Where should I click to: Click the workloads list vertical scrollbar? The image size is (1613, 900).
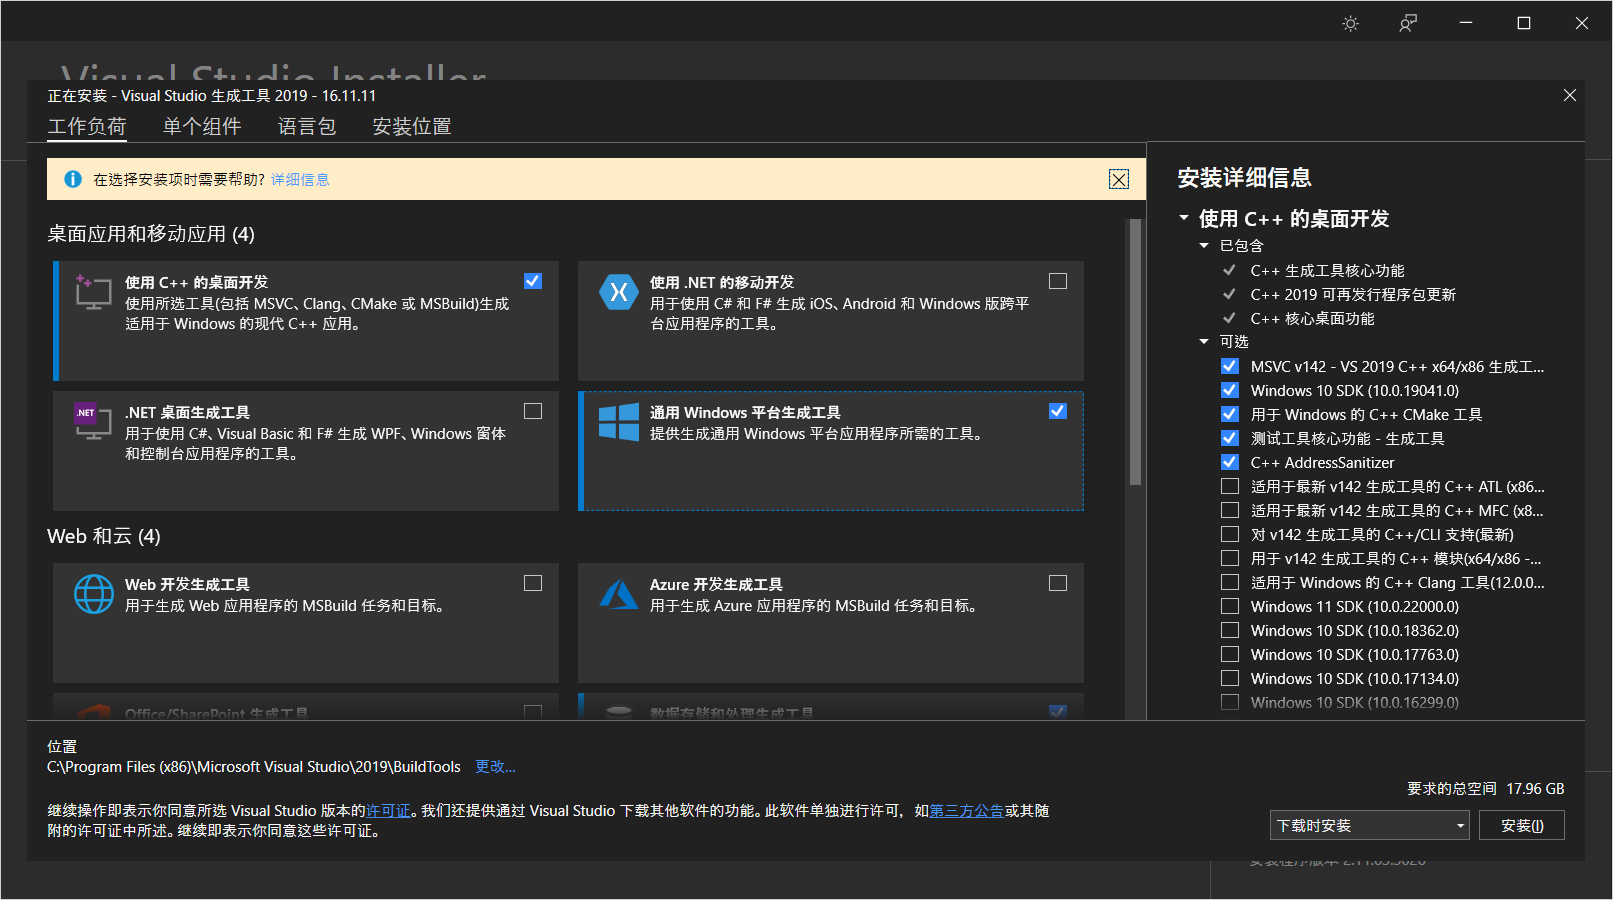point(1135,353)
